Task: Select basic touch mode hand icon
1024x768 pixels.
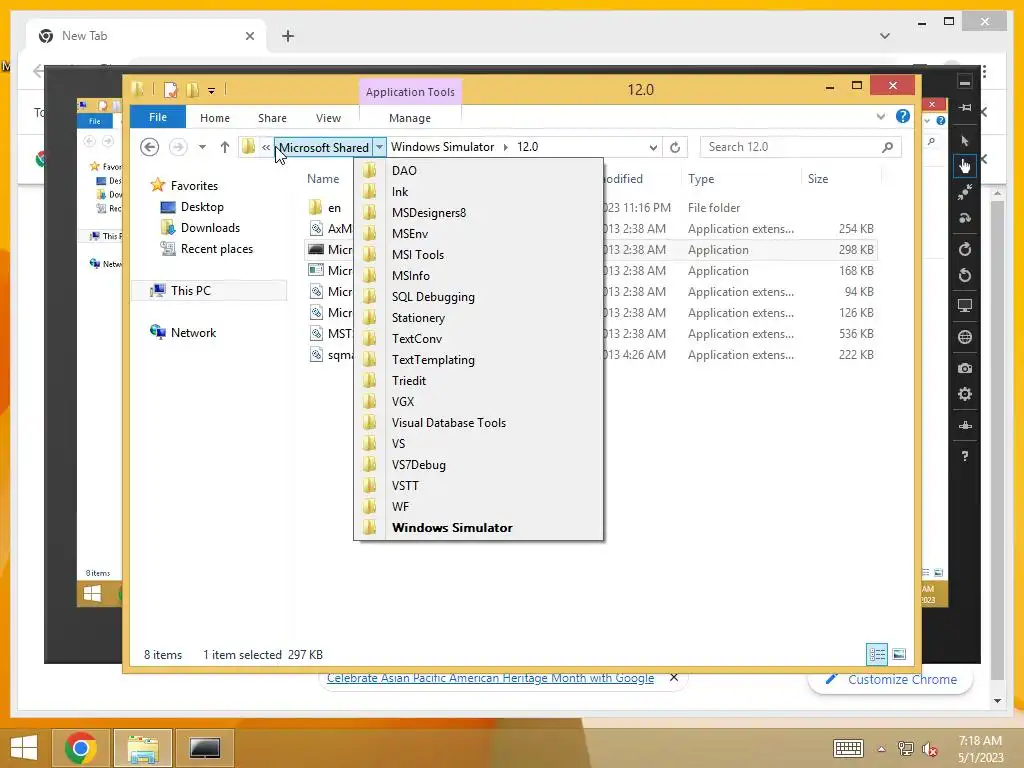Action: tap(965, 166)
